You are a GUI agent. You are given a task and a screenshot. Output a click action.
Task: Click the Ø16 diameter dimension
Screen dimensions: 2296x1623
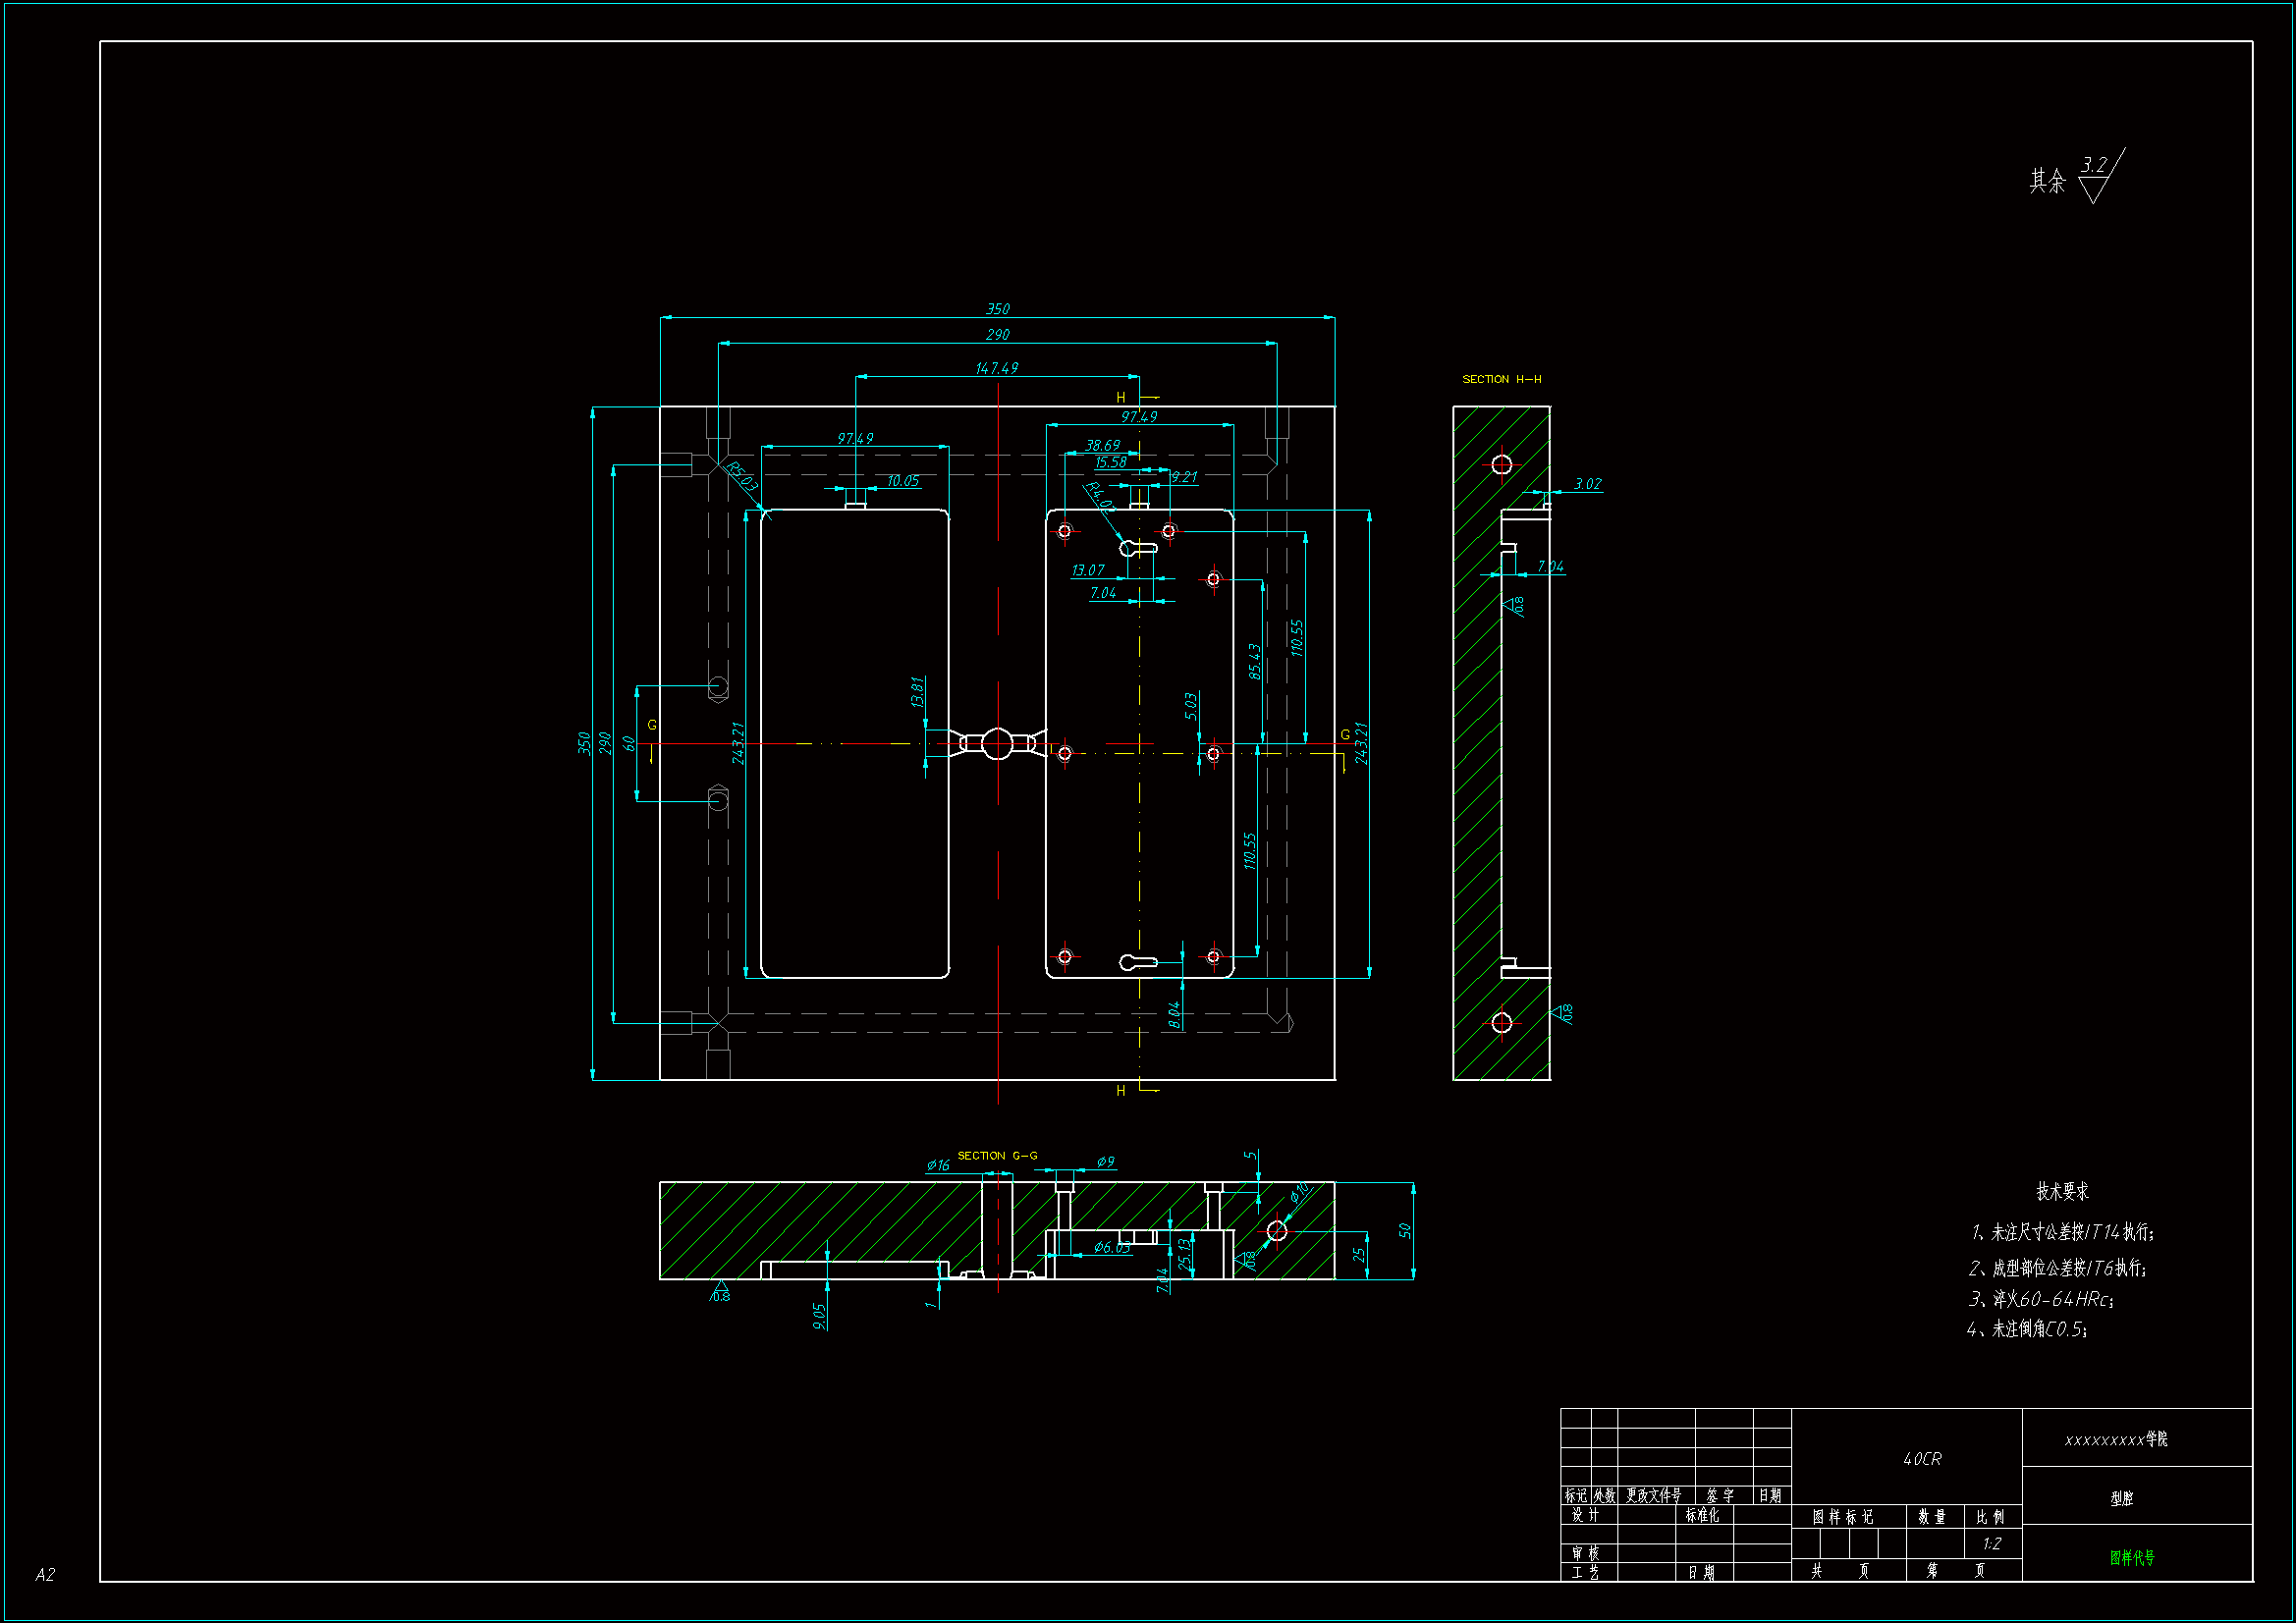point(938,1165)
